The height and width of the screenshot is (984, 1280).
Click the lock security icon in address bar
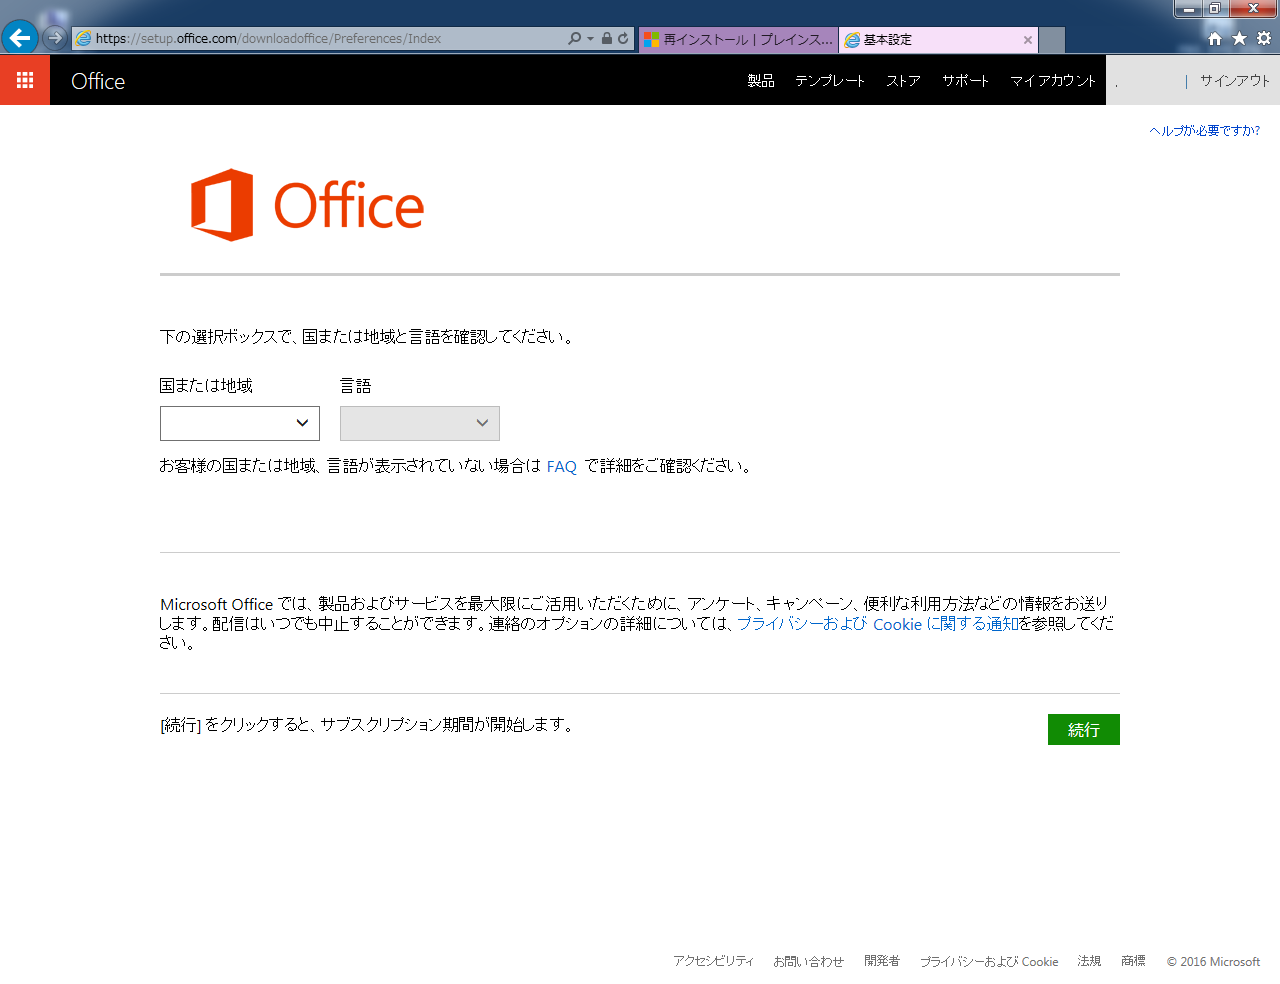point(606,38)
